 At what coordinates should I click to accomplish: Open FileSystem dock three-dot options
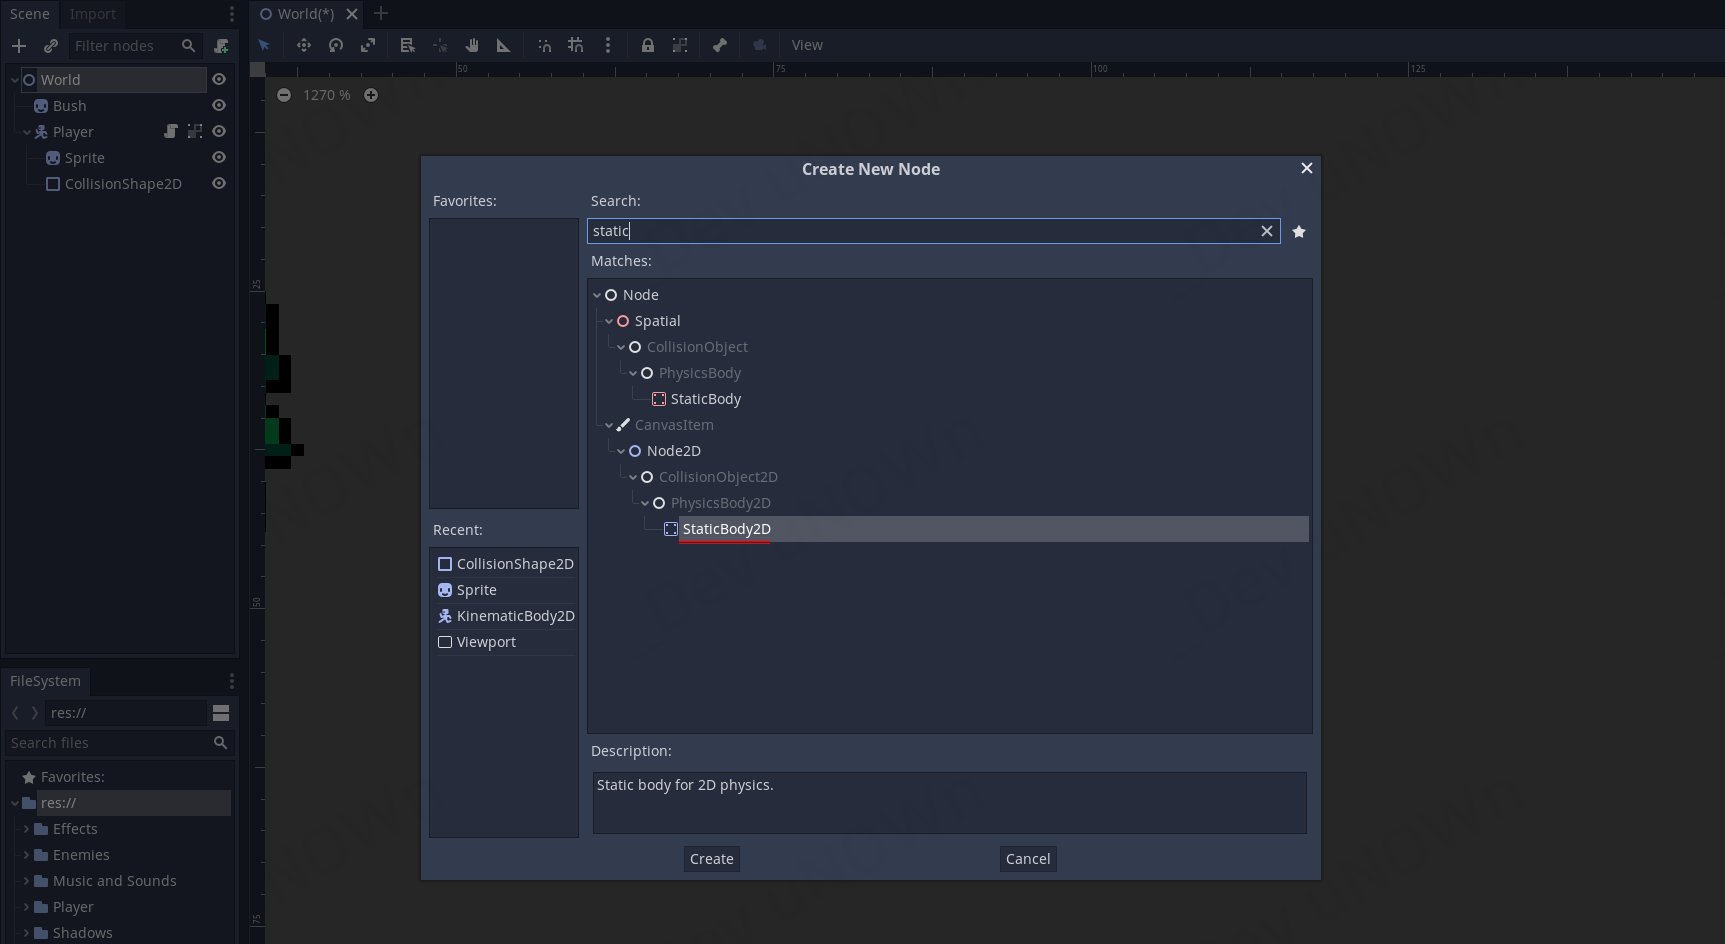[x=232, y=681]
